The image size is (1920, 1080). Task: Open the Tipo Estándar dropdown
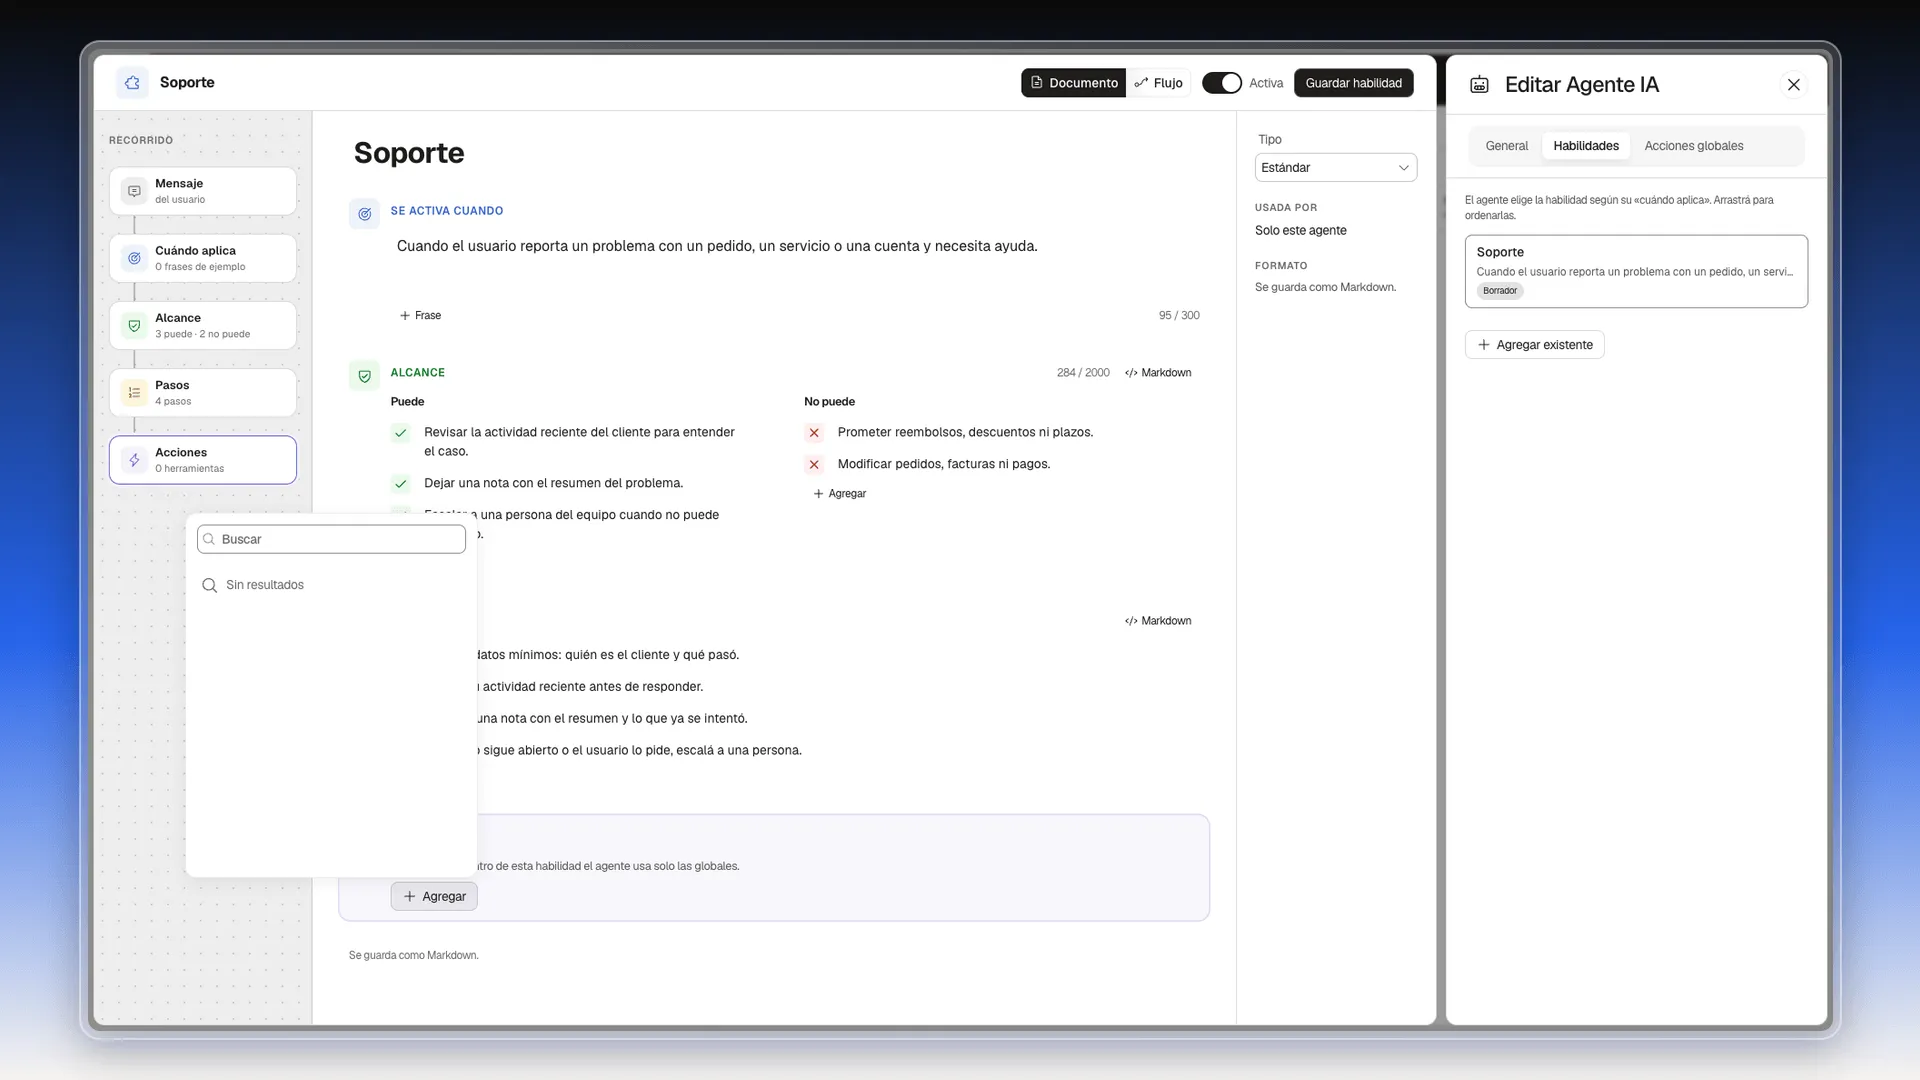1335,168
